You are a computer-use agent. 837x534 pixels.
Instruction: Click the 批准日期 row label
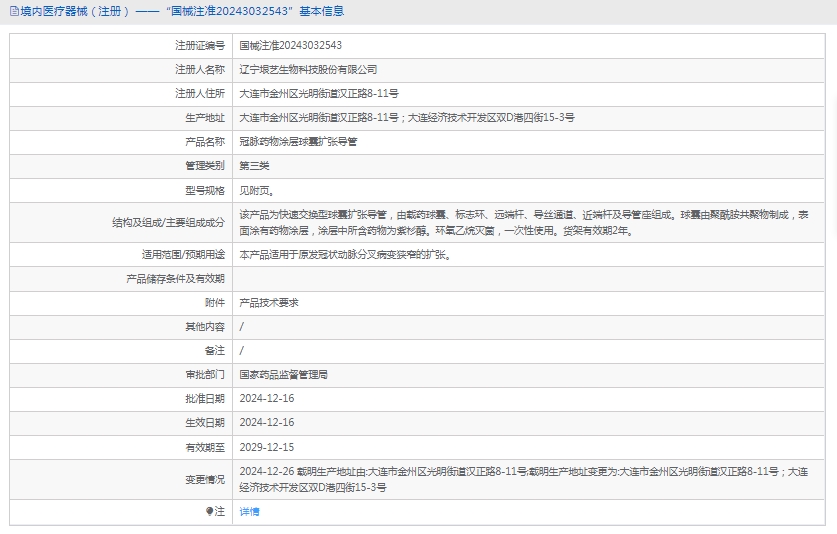tap(205, 398)
